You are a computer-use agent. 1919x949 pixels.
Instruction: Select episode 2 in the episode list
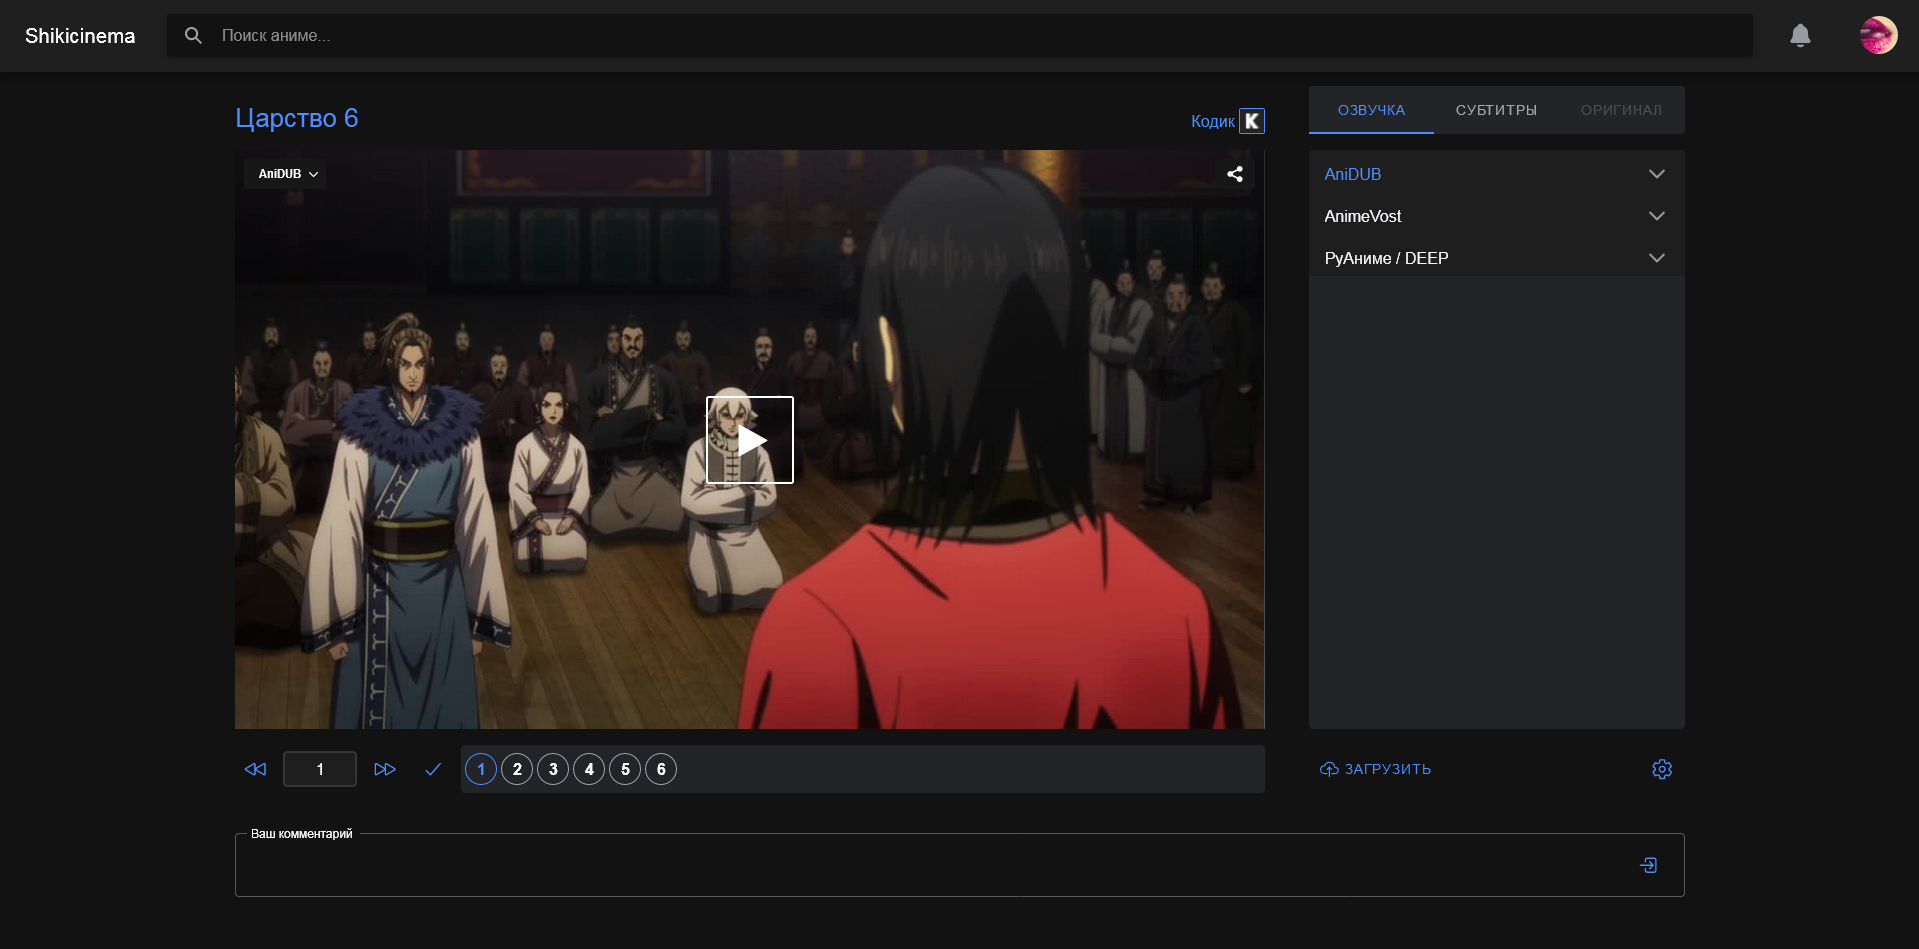[x=517, y=769]
